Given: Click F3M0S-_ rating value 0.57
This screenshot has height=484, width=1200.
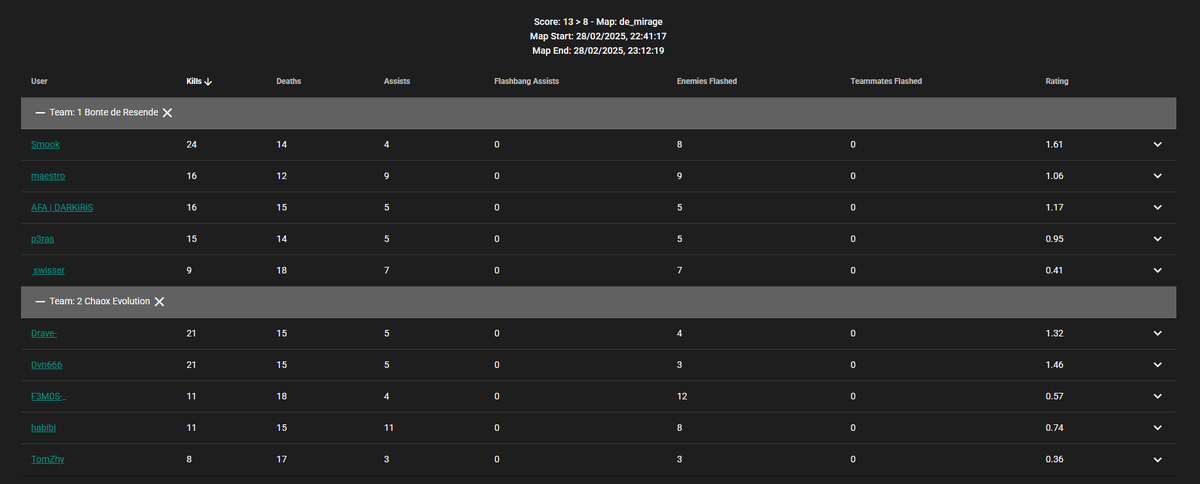Looking at the screenshot, I should [1054, 396].
